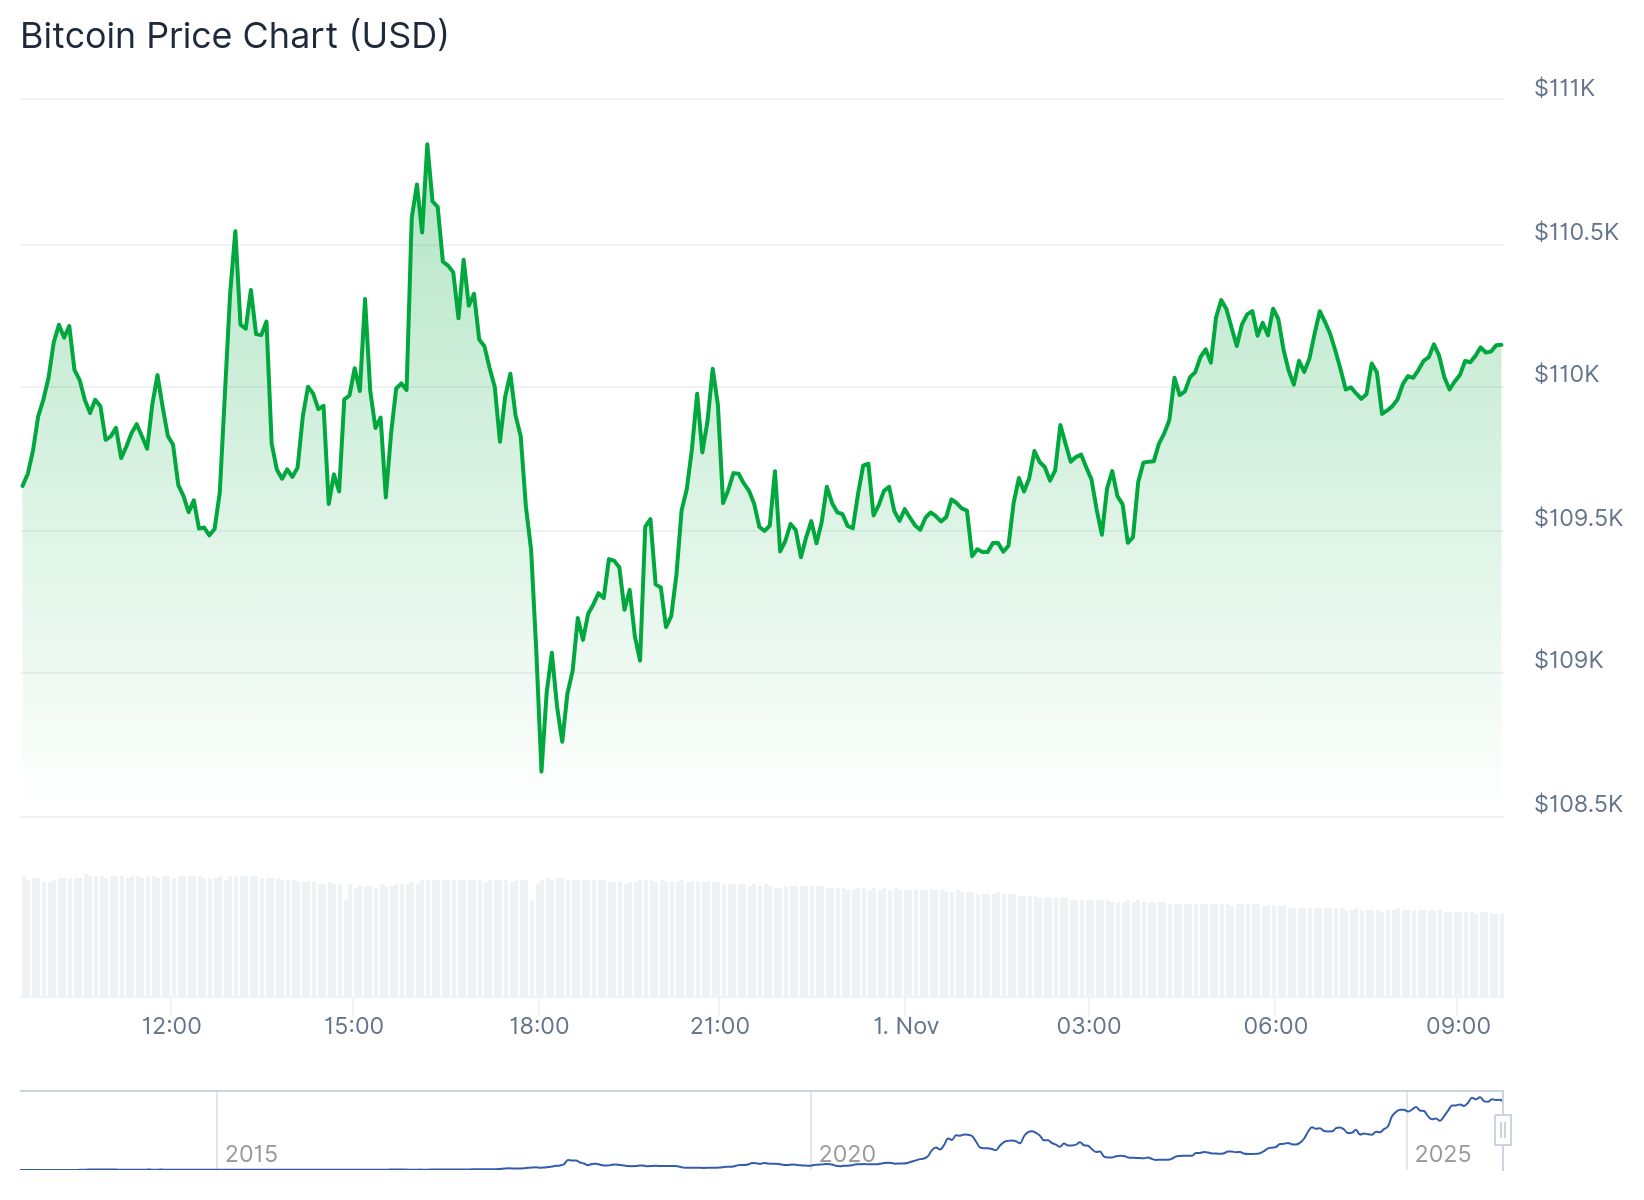
Task: Click the 12:00 time axis label
Action: pos(171,1026)
